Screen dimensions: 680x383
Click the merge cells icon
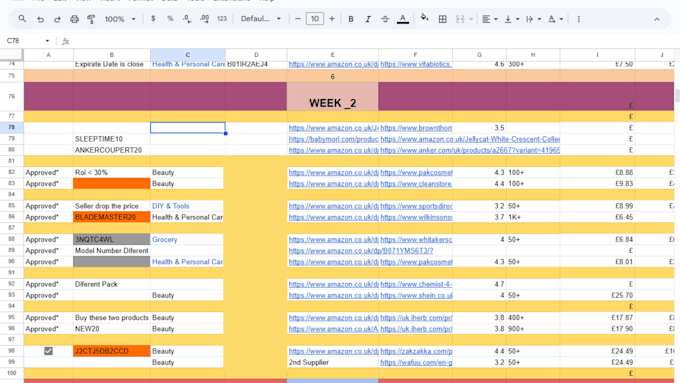click(460, 19)
